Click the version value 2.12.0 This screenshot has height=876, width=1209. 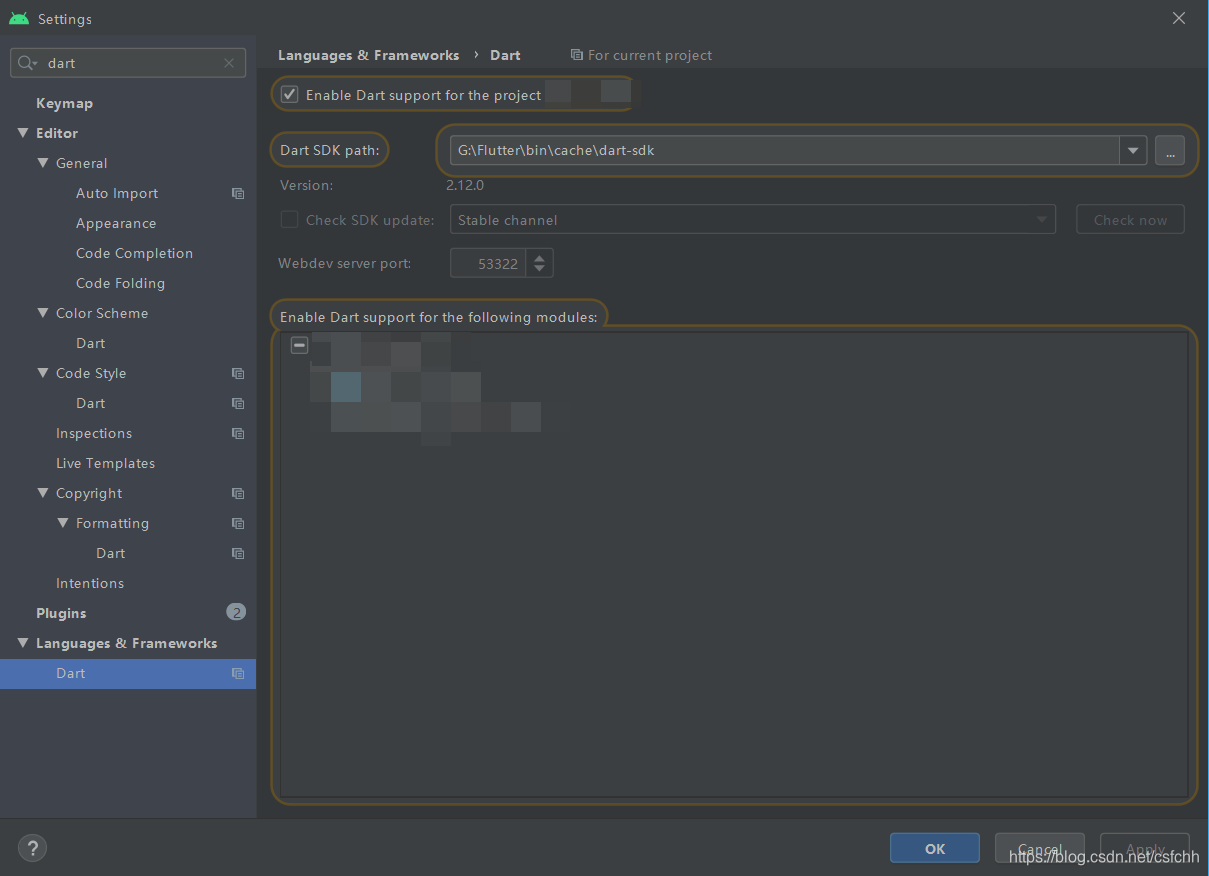point(465,185)
